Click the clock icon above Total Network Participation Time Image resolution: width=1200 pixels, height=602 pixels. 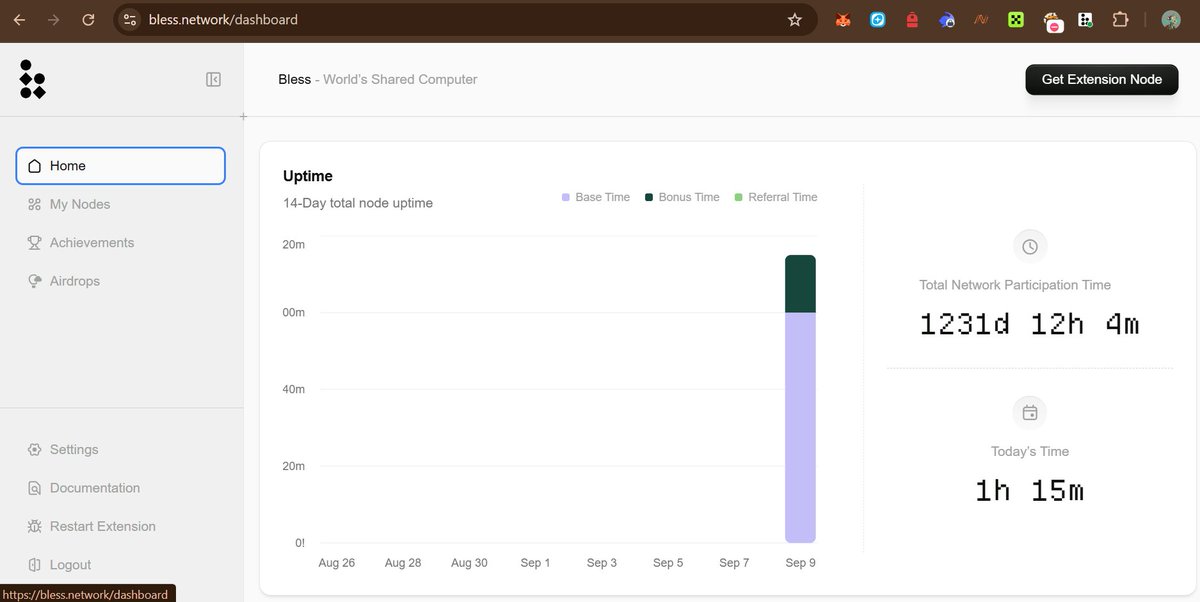pyautogui.click(x=1030, y=246)
